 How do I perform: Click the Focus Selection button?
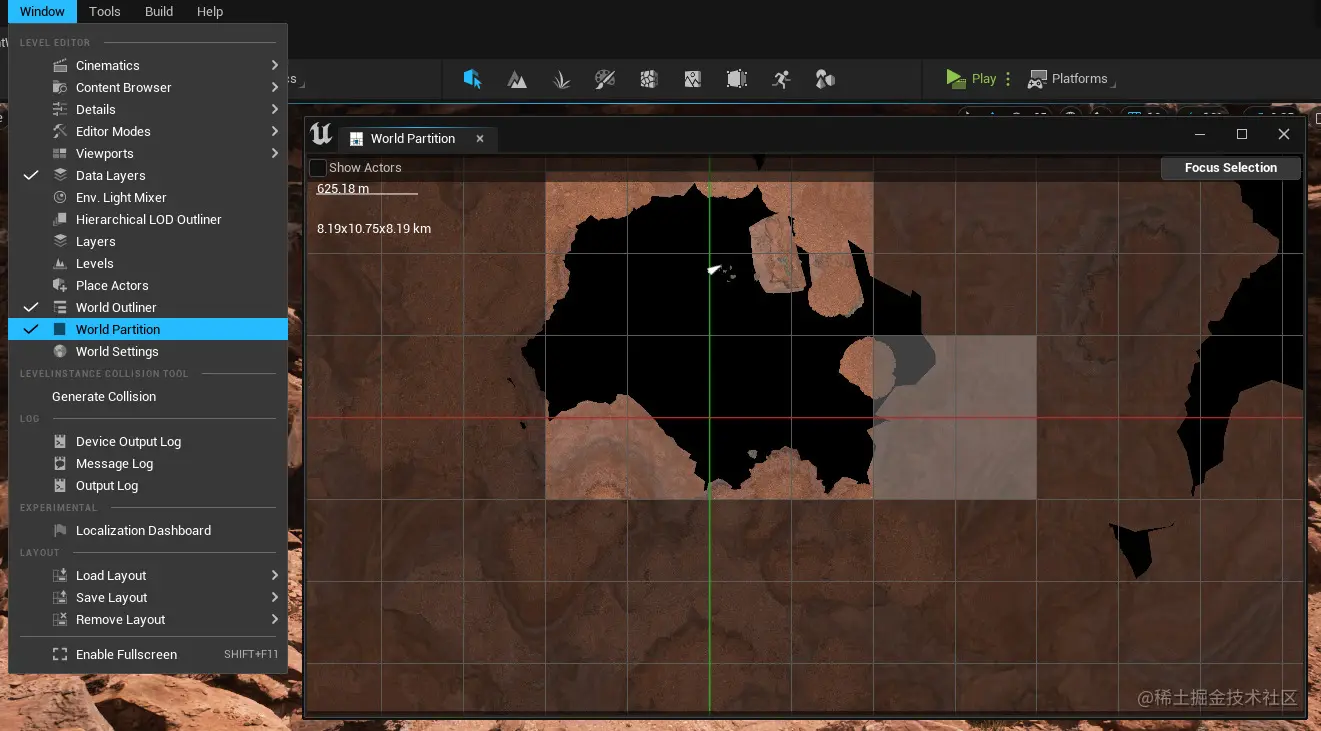pos(1231,168)
